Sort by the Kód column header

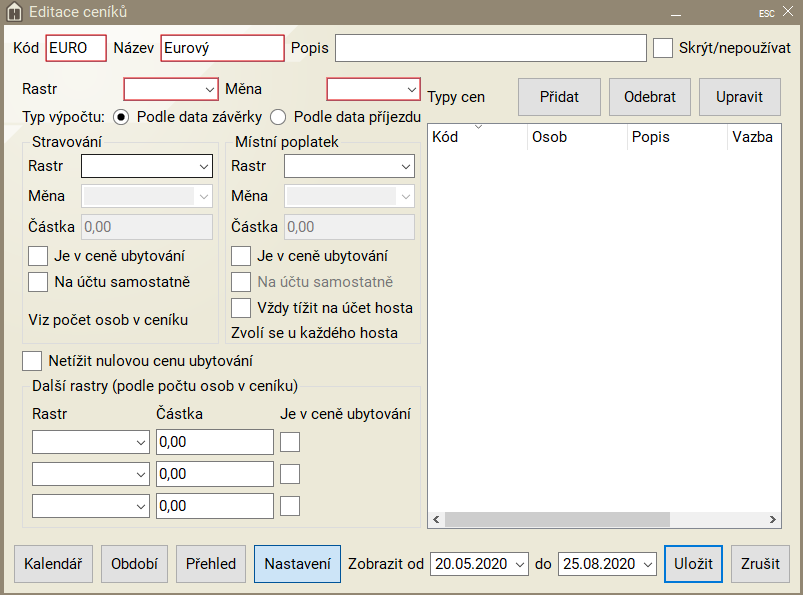pos(476,137)
